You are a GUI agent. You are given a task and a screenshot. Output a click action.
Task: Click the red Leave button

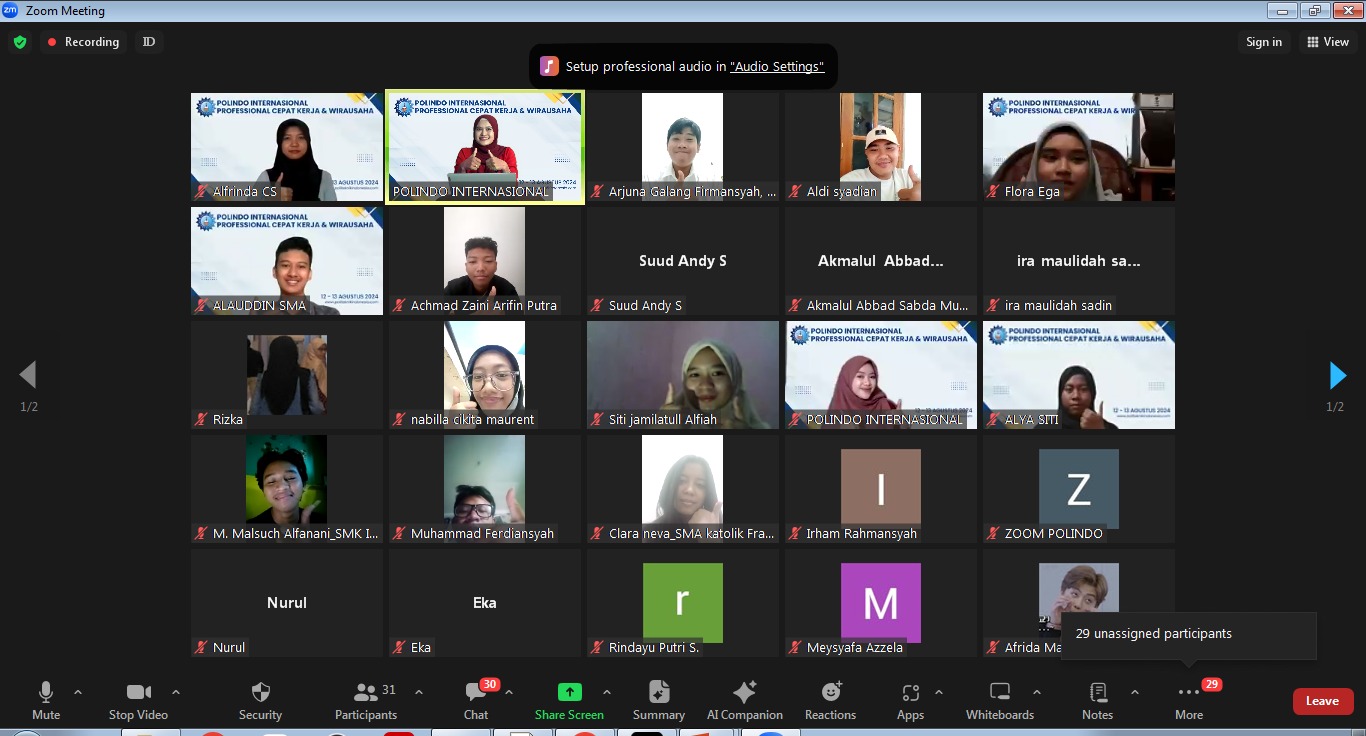(x=1322, y=701)
